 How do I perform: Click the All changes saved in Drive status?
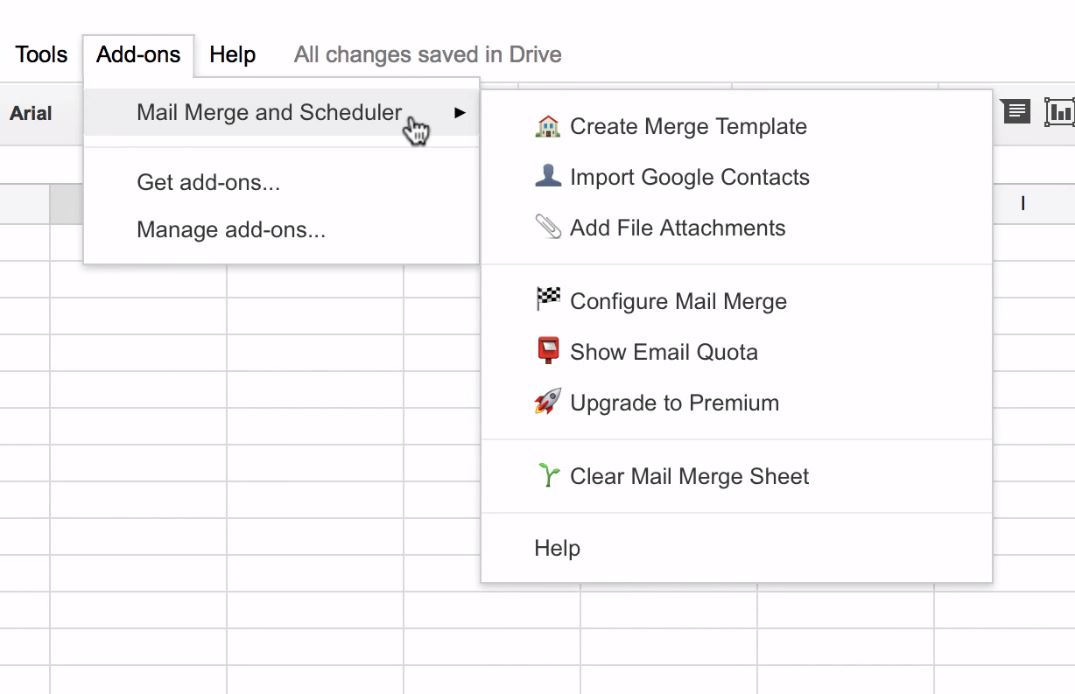tap(428, 55)
